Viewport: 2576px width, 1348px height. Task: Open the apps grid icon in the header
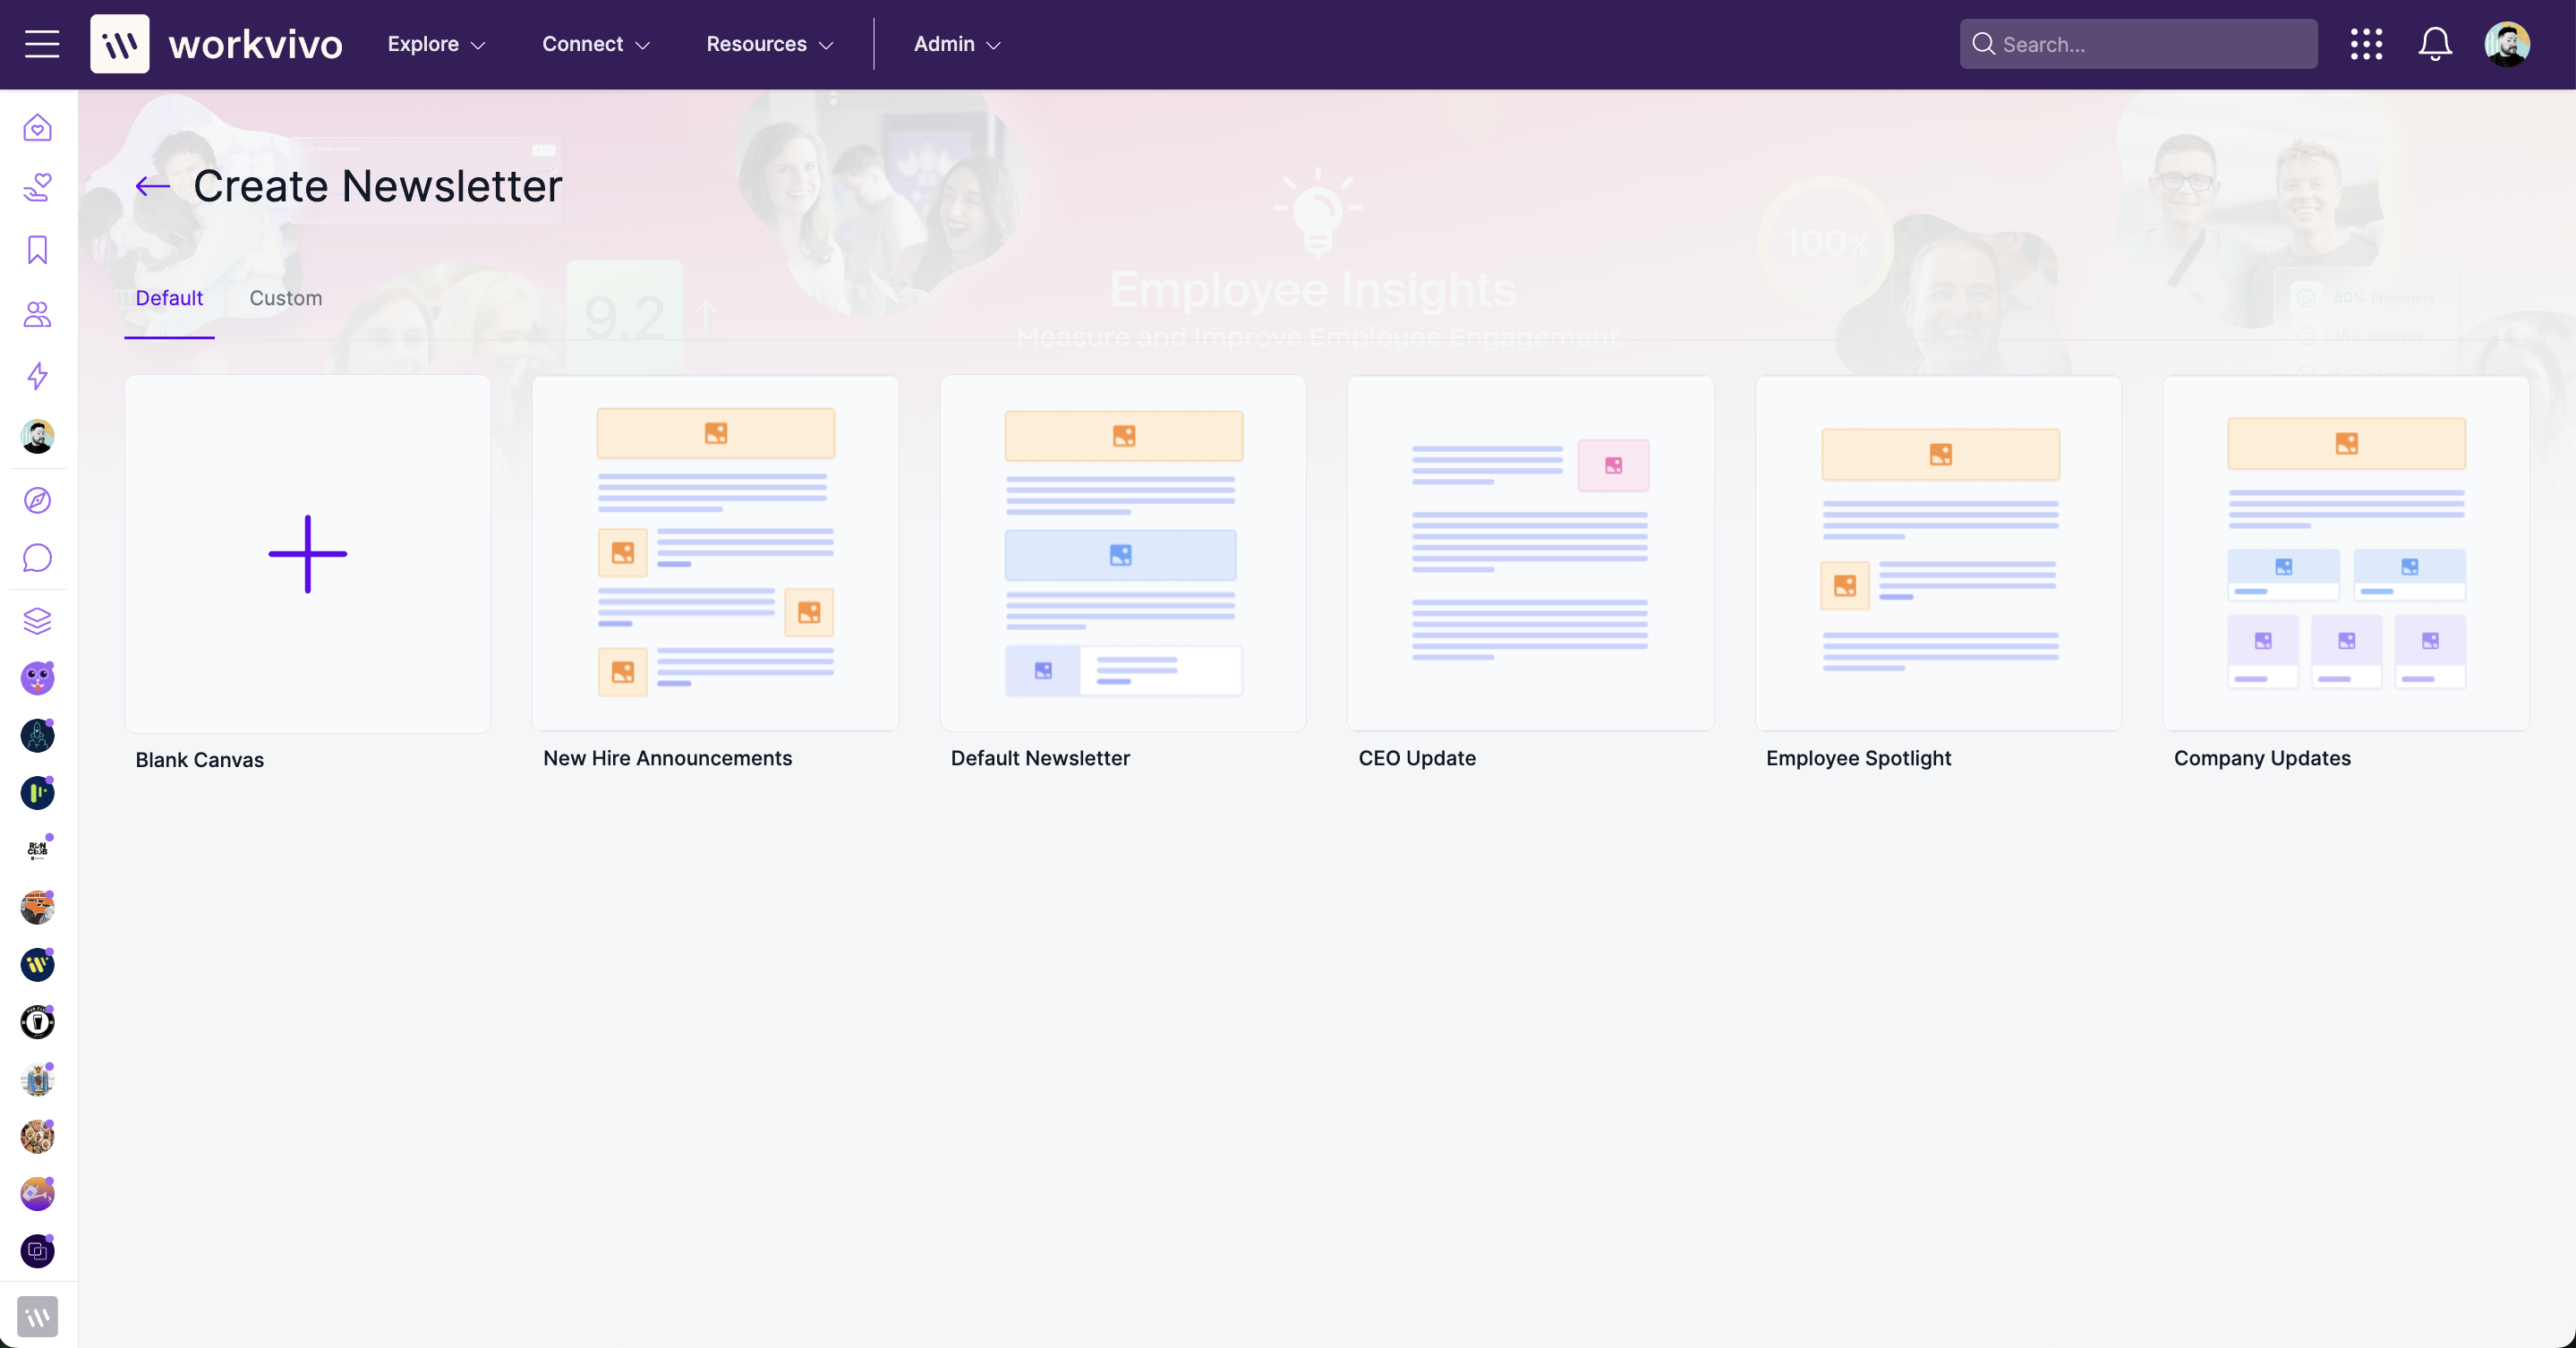tap(2366, 44)
